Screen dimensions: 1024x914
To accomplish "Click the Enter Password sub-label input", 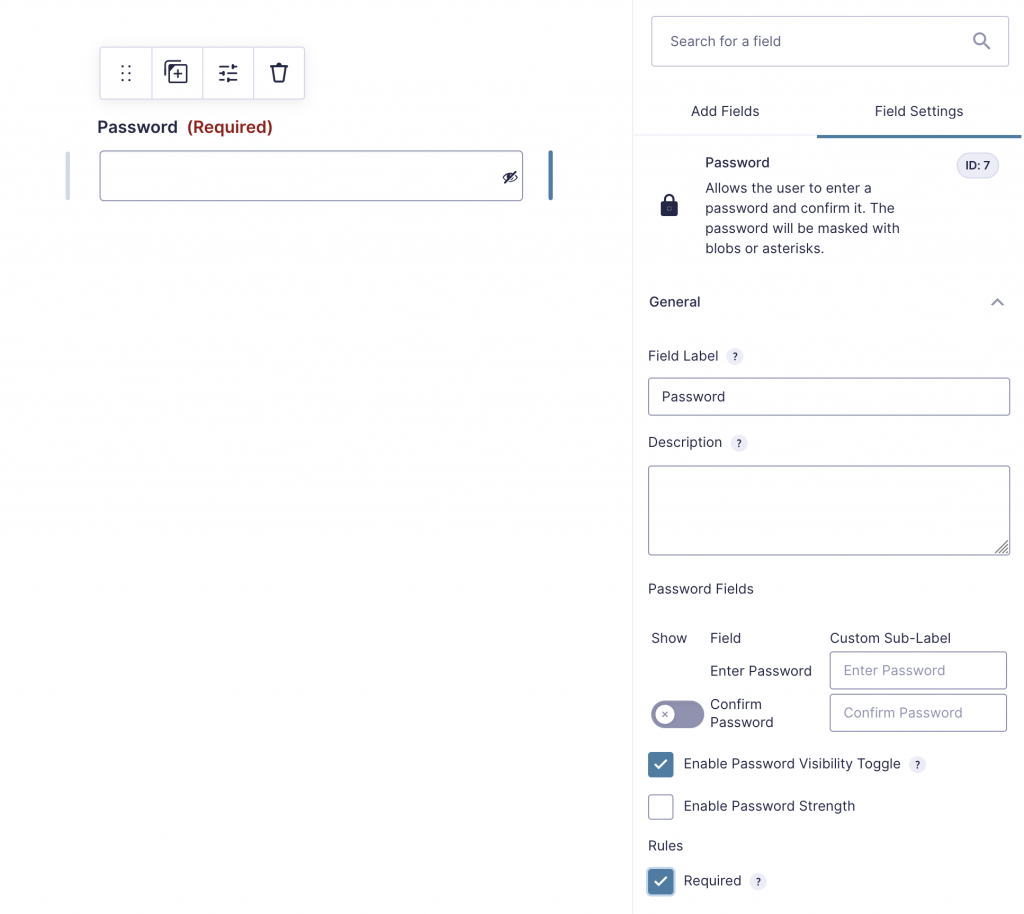I will coord(918,671).
